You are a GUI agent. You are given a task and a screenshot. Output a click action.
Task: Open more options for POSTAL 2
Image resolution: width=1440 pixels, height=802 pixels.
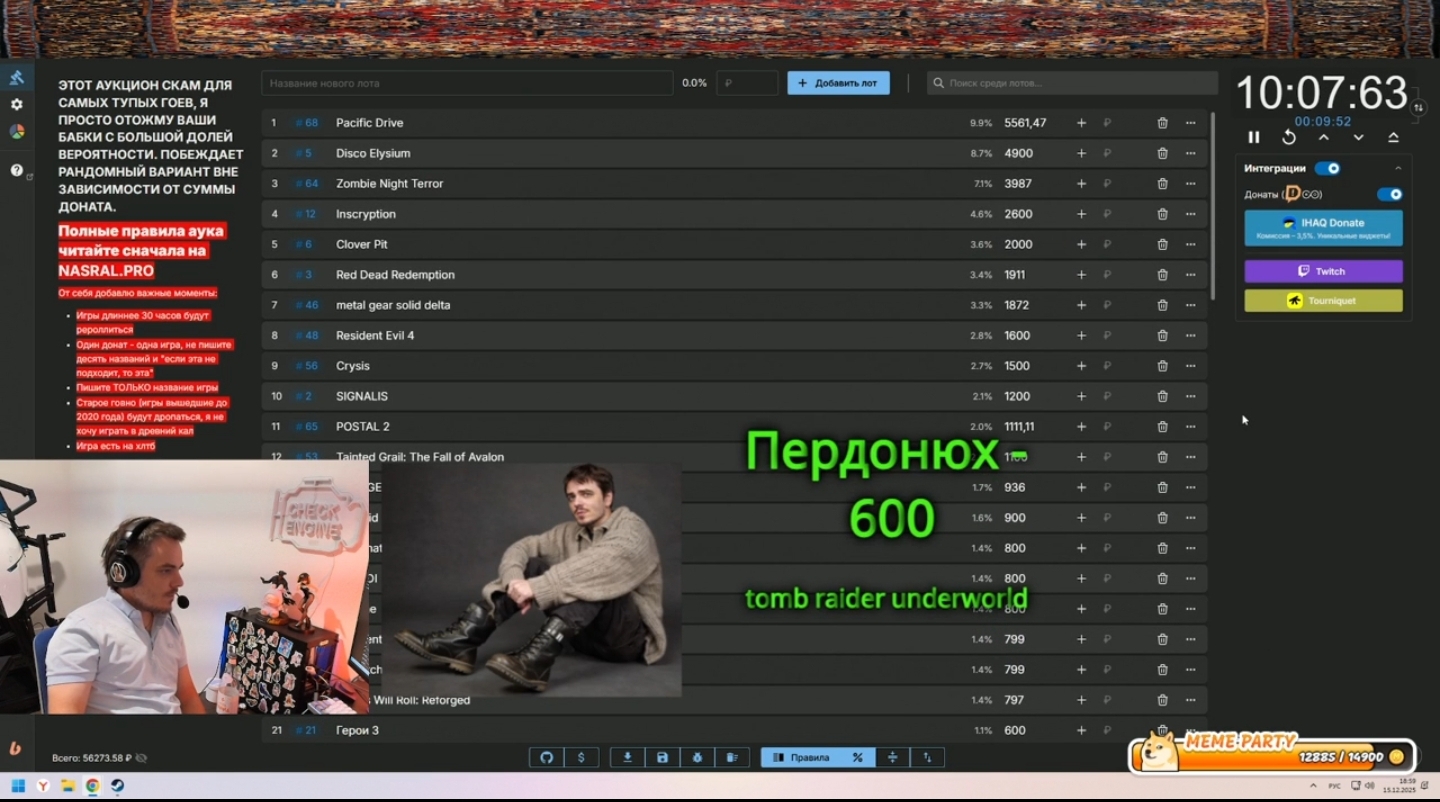[x=1190, y=427]
